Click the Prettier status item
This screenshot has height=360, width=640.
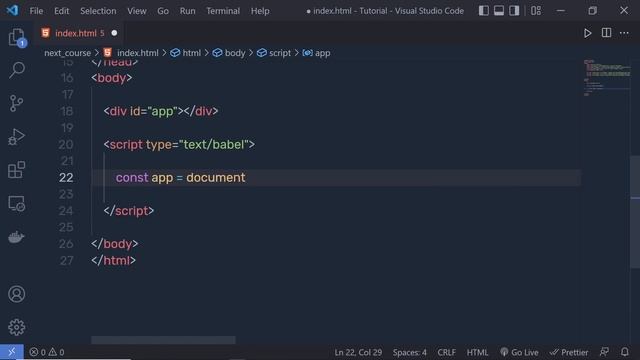569,352
